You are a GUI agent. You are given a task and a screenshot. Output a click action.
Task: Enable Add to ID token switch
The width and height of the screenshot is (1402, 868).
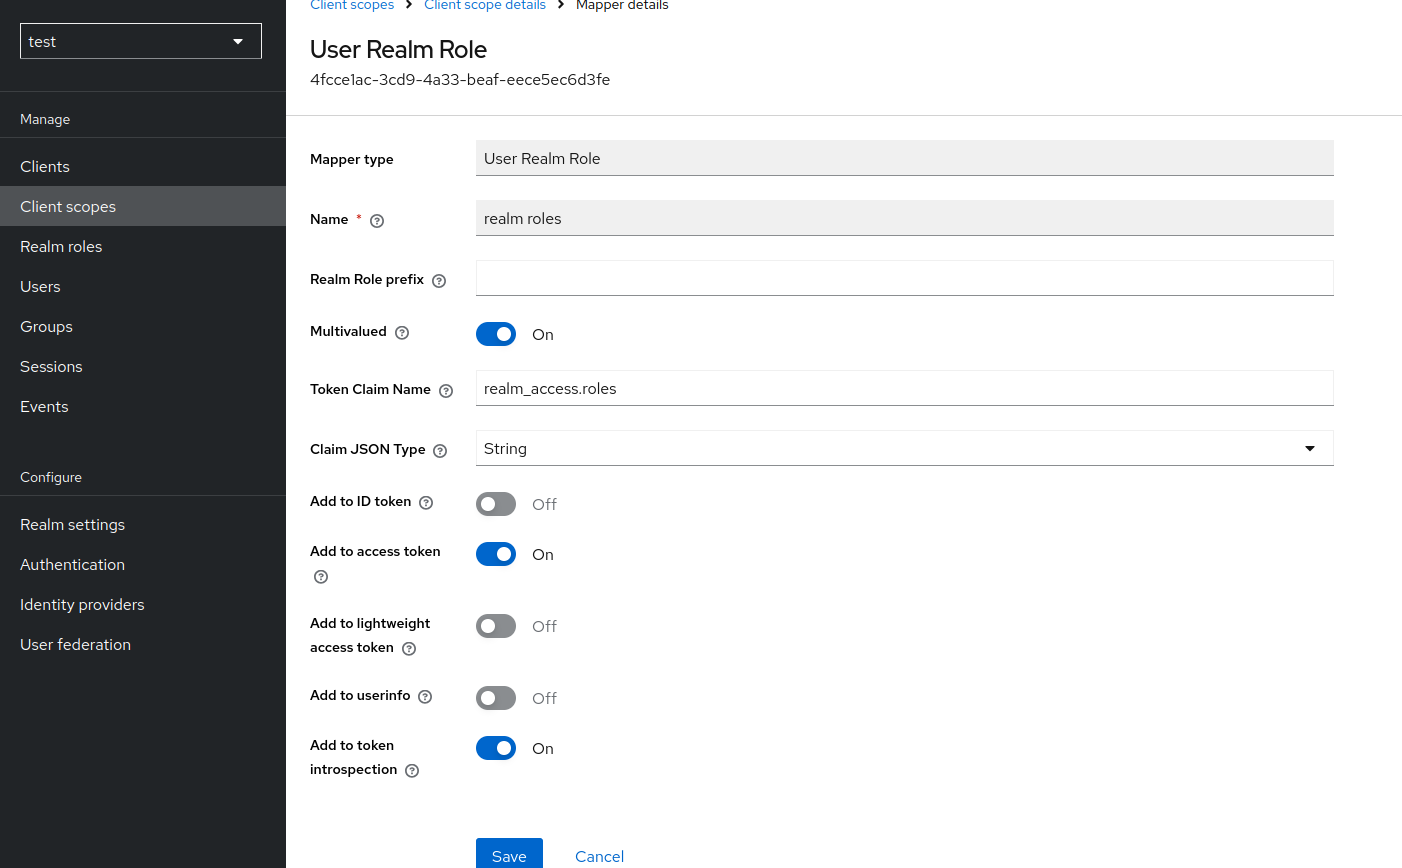coord(496,504)
